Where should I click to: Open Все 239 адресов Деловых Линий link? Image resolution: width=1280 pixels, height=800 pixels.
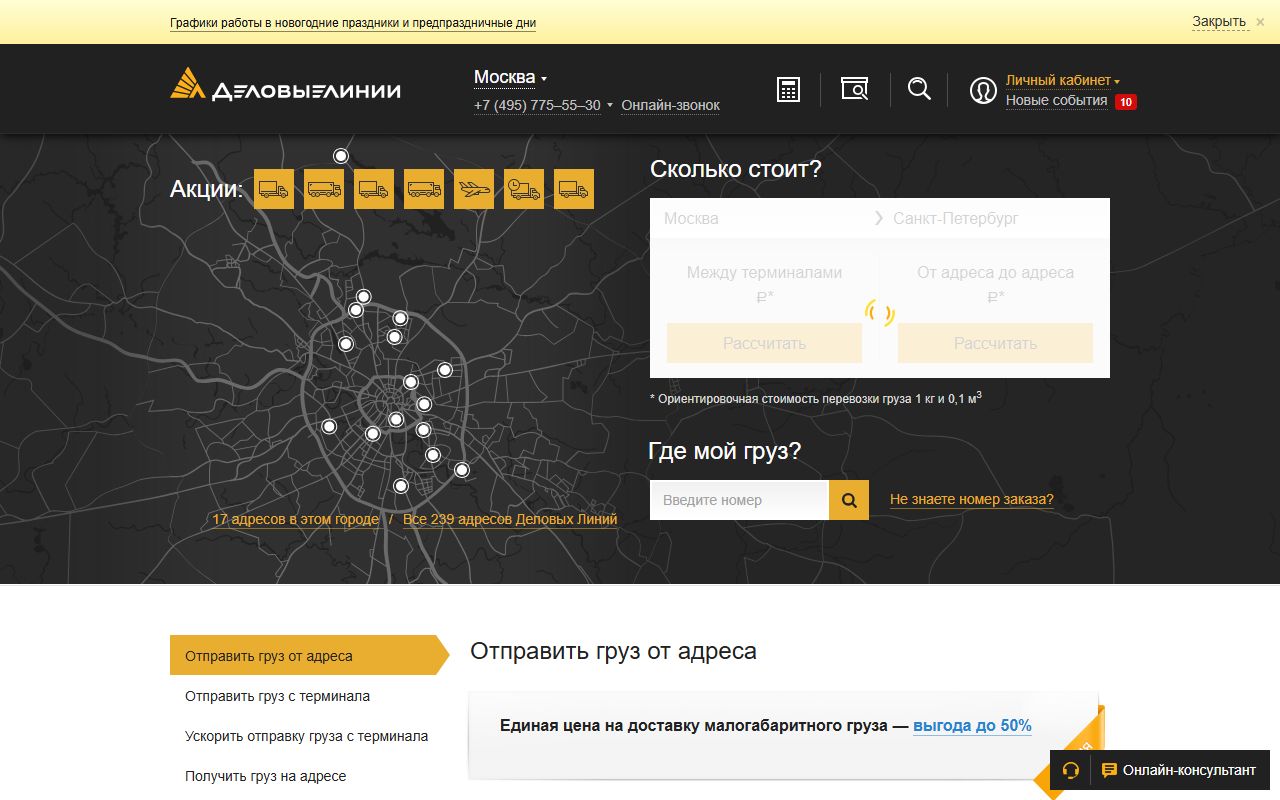tap(510, 520)
